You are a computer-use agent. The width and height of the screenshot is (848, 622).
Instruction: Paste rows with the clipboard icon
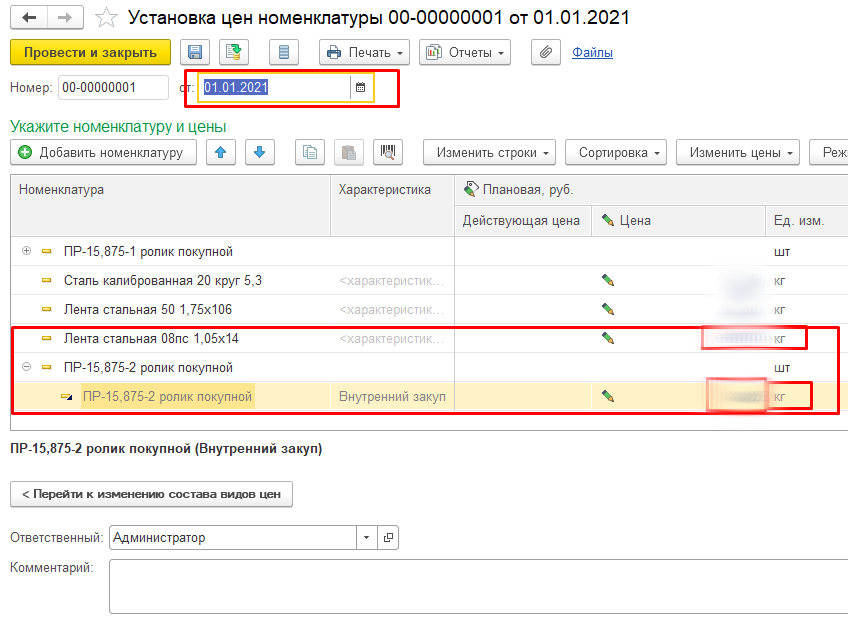point(349,153)
